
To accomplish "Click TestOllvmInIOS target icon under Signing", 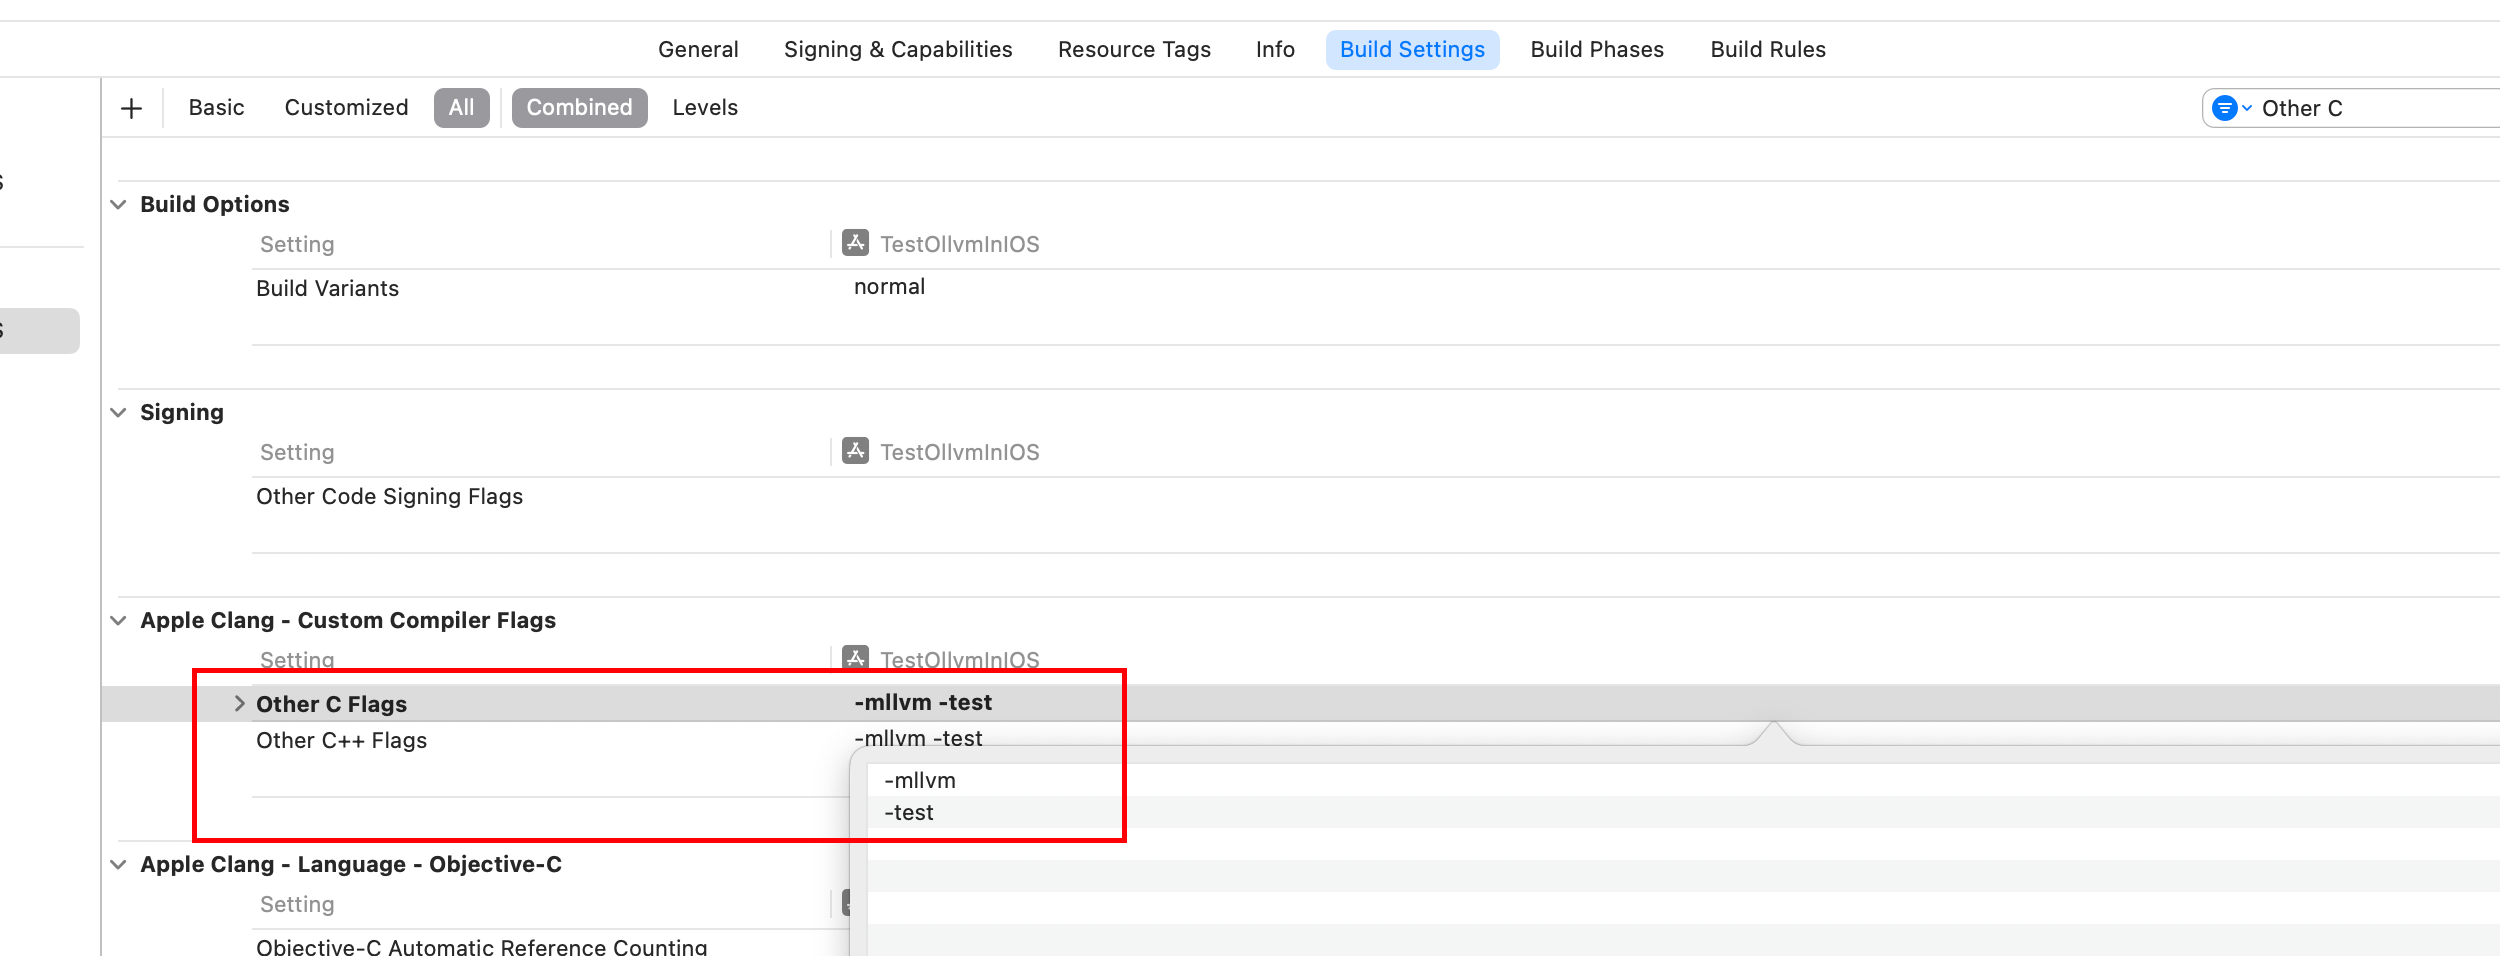I will pyautogui.click(x=855, y=451).
